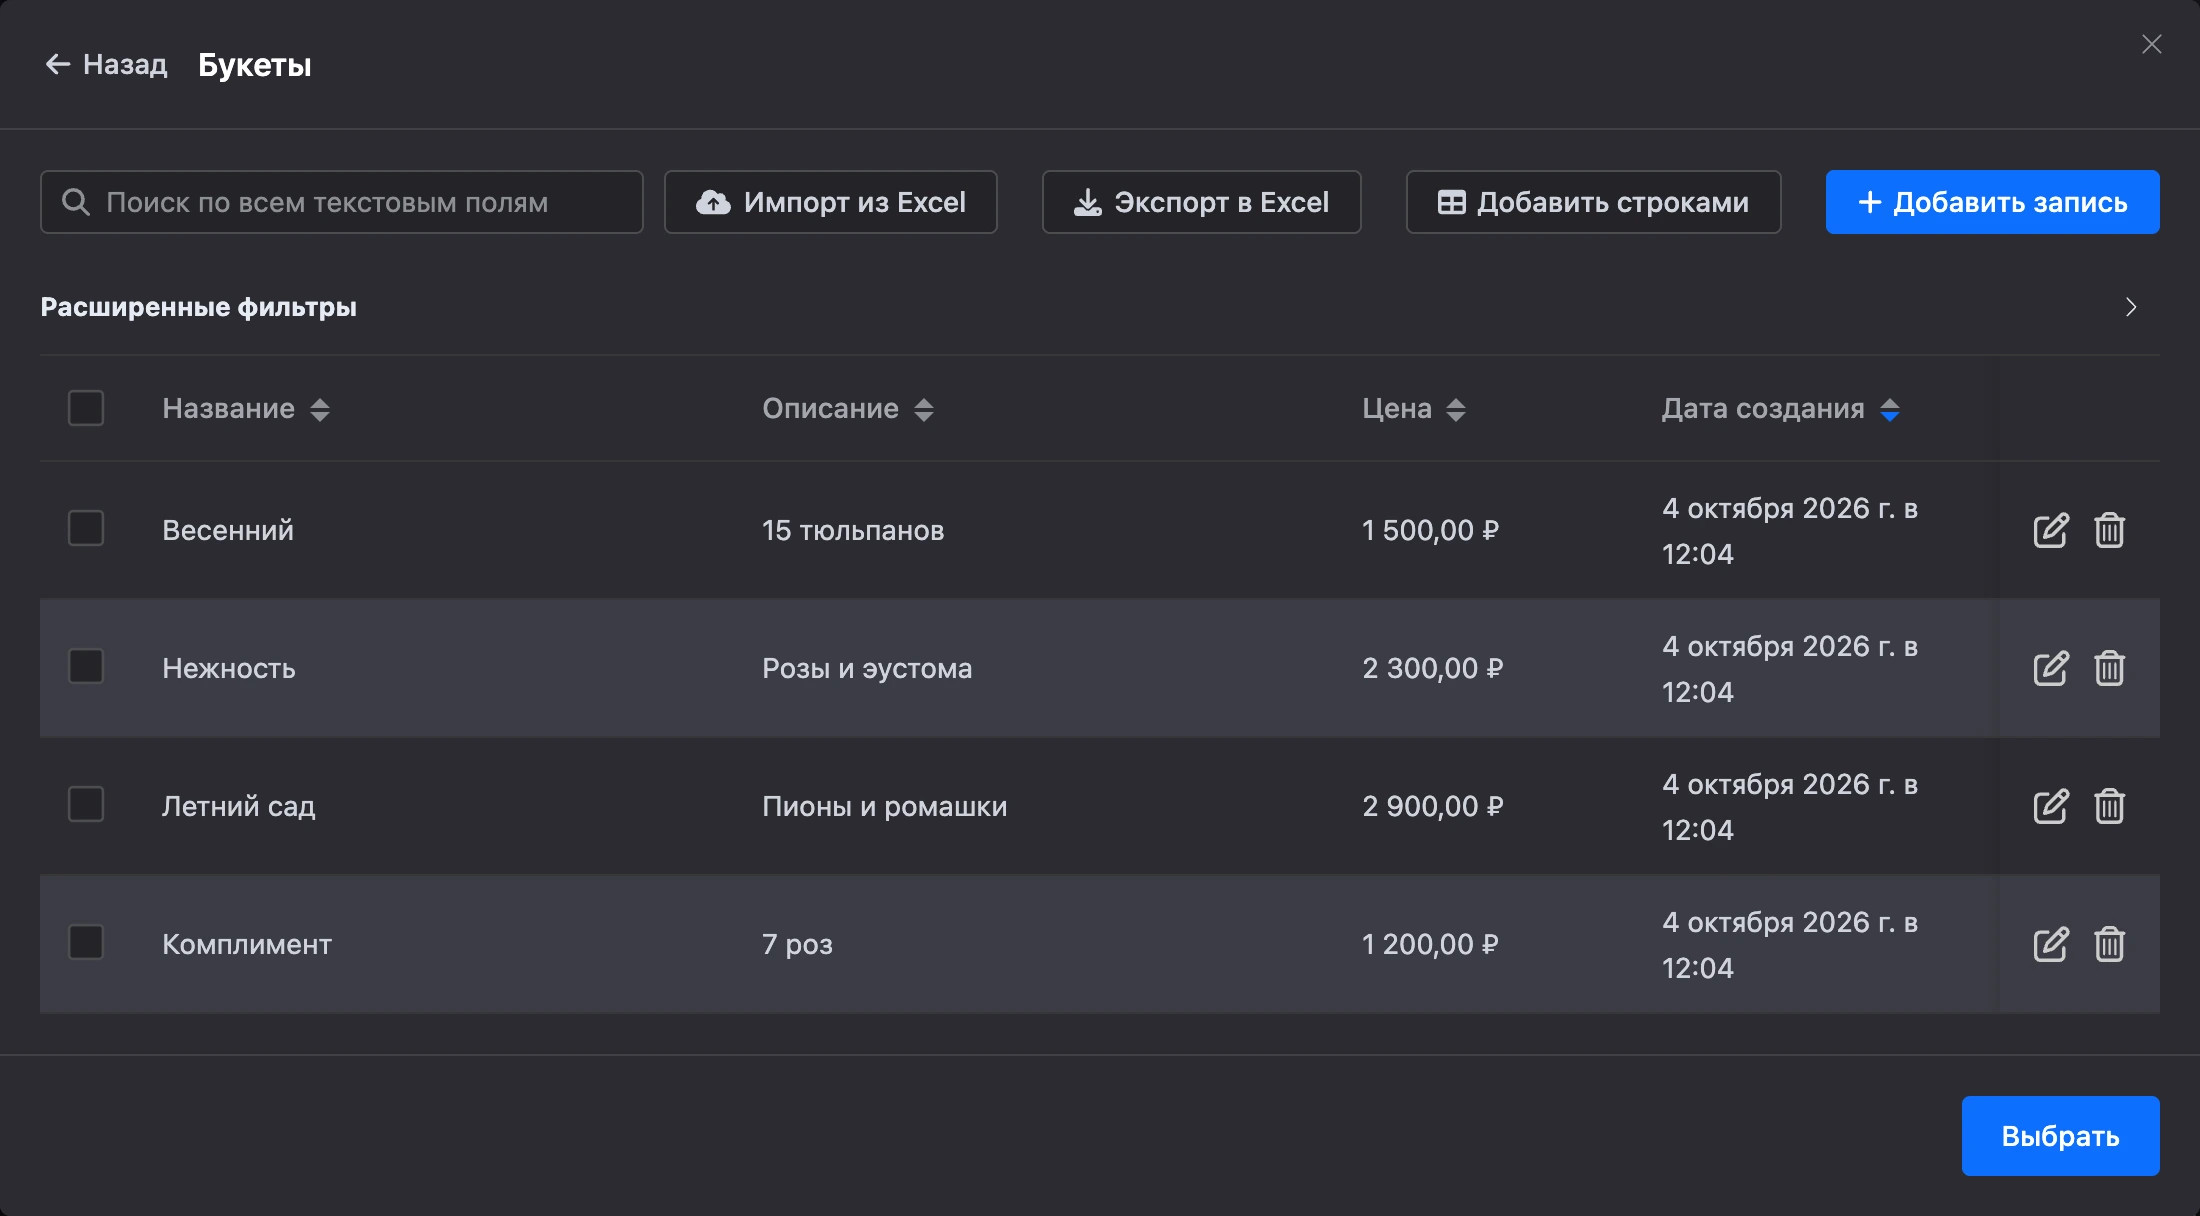Remove the Летний сад row
The image size is (2200, 1216).
tap(2110, 806)
